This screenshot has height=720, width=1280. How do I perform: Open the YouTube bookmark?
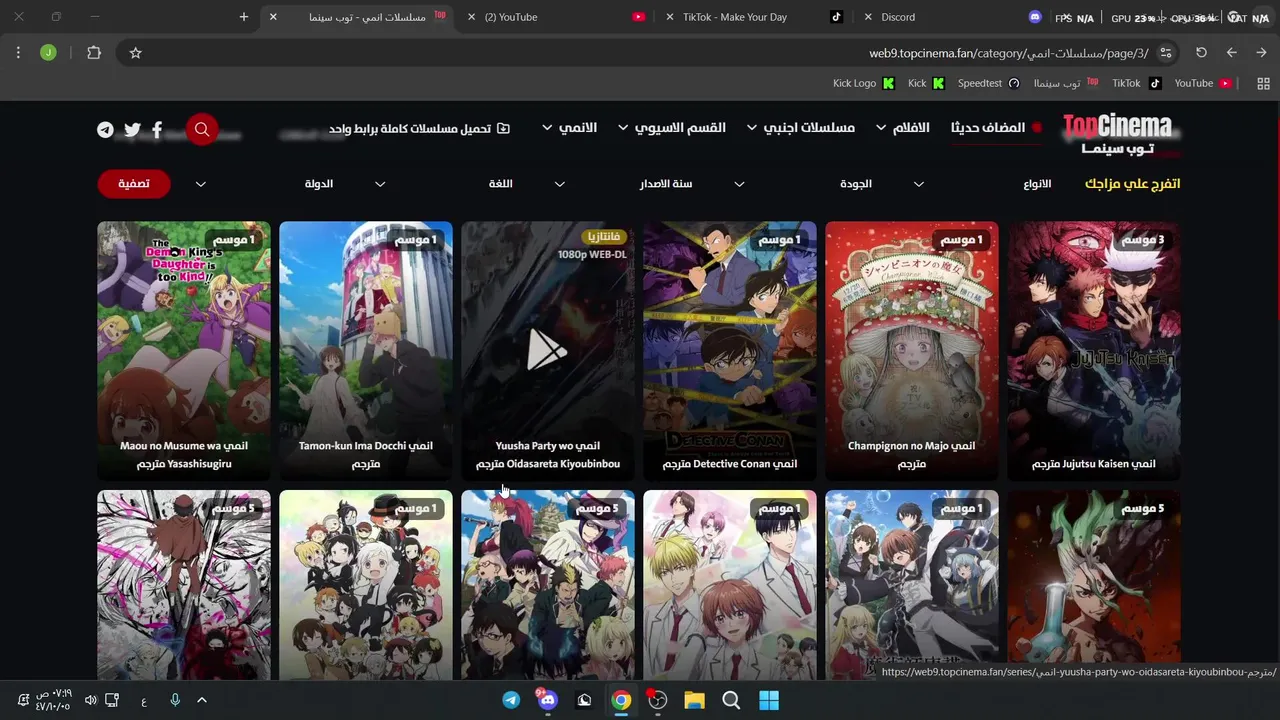tap(1203, 83)
